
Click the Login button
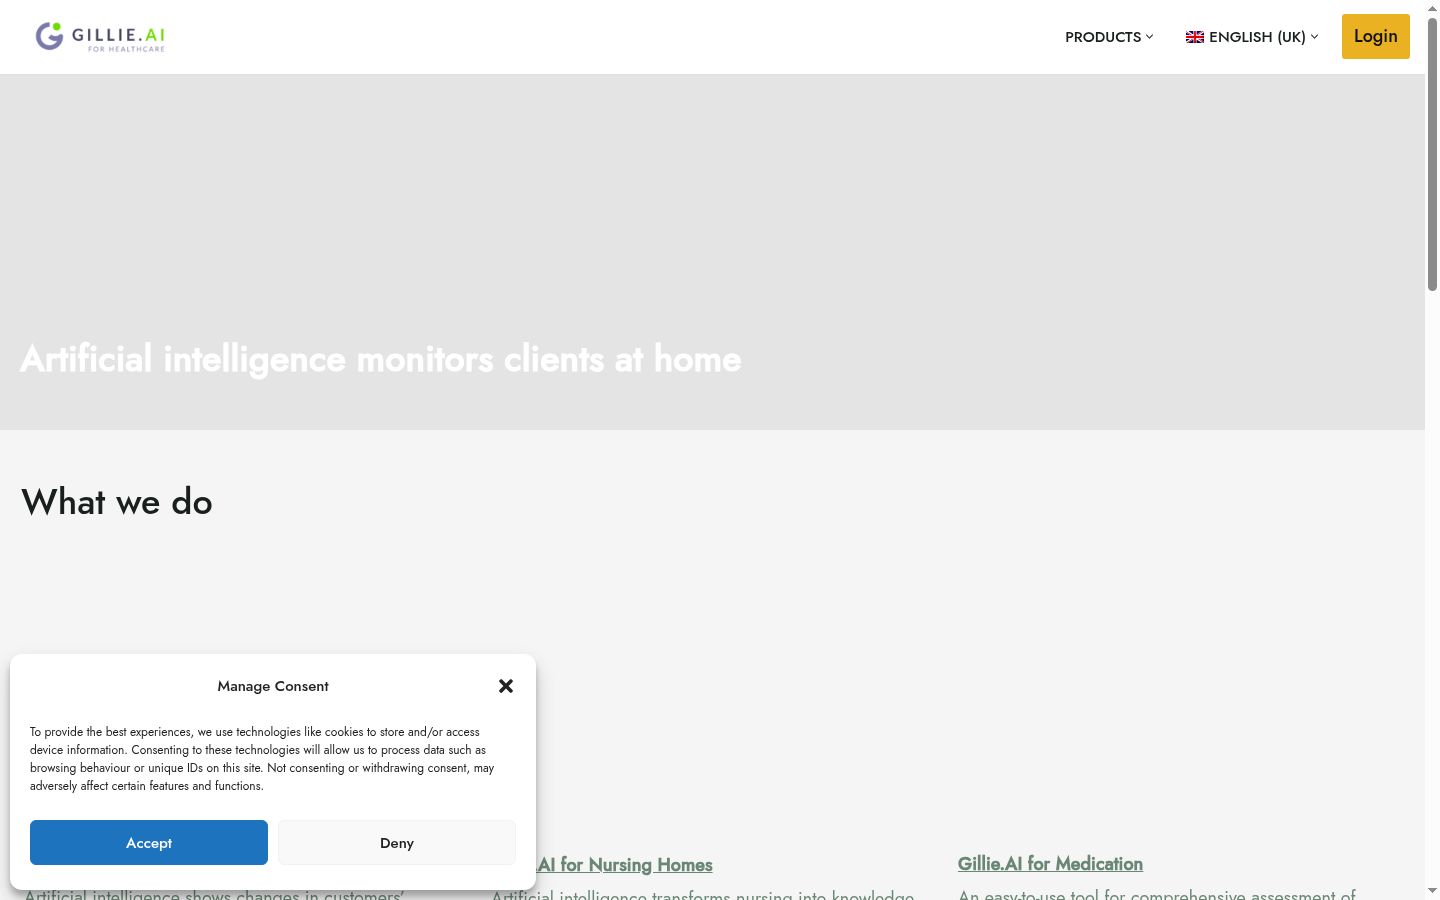pyautogui.click(x=1376, y=37)
